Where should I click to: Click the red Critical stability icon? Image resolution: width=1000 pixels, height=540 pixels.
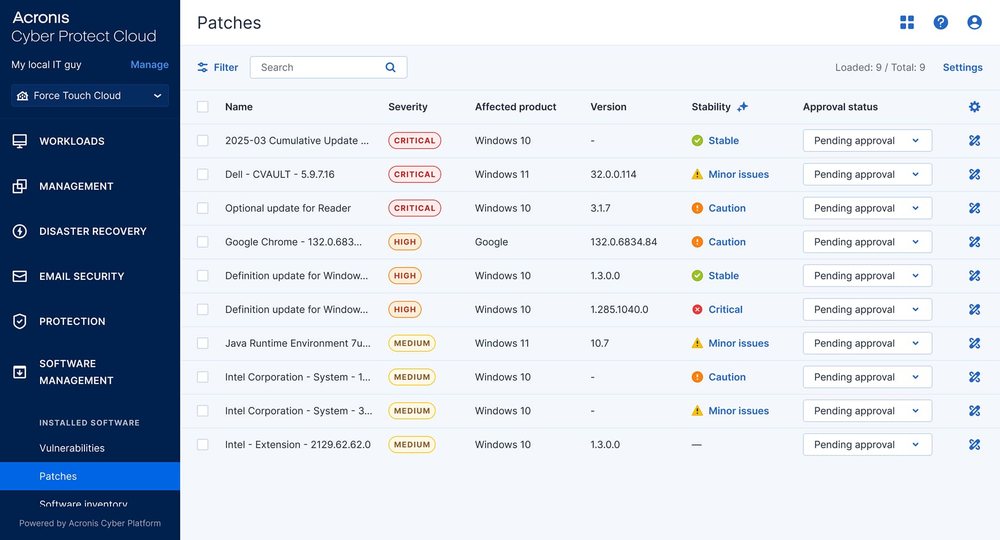697,310
